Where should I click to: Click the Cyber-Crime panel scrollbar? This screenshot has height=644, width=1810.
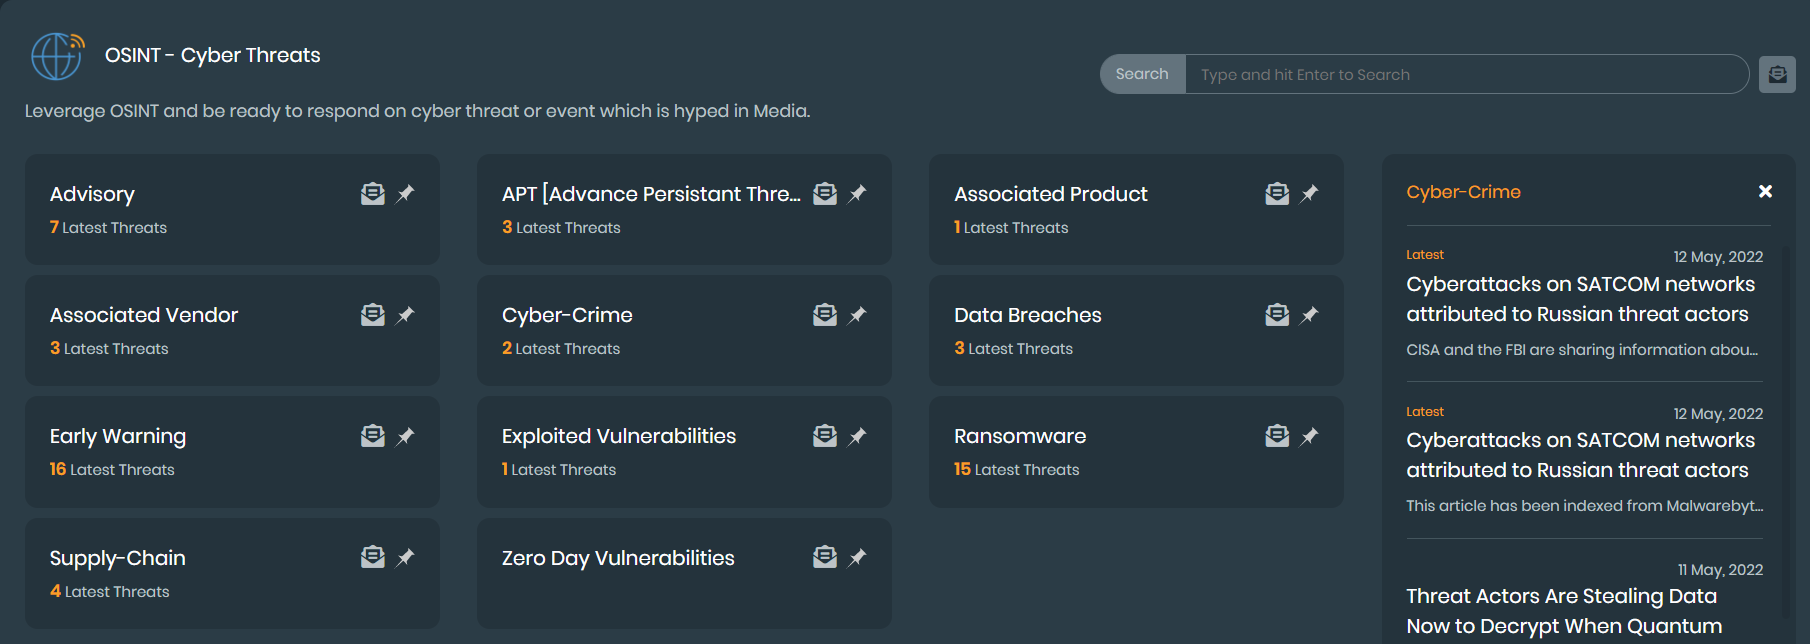coord(1786,430)
